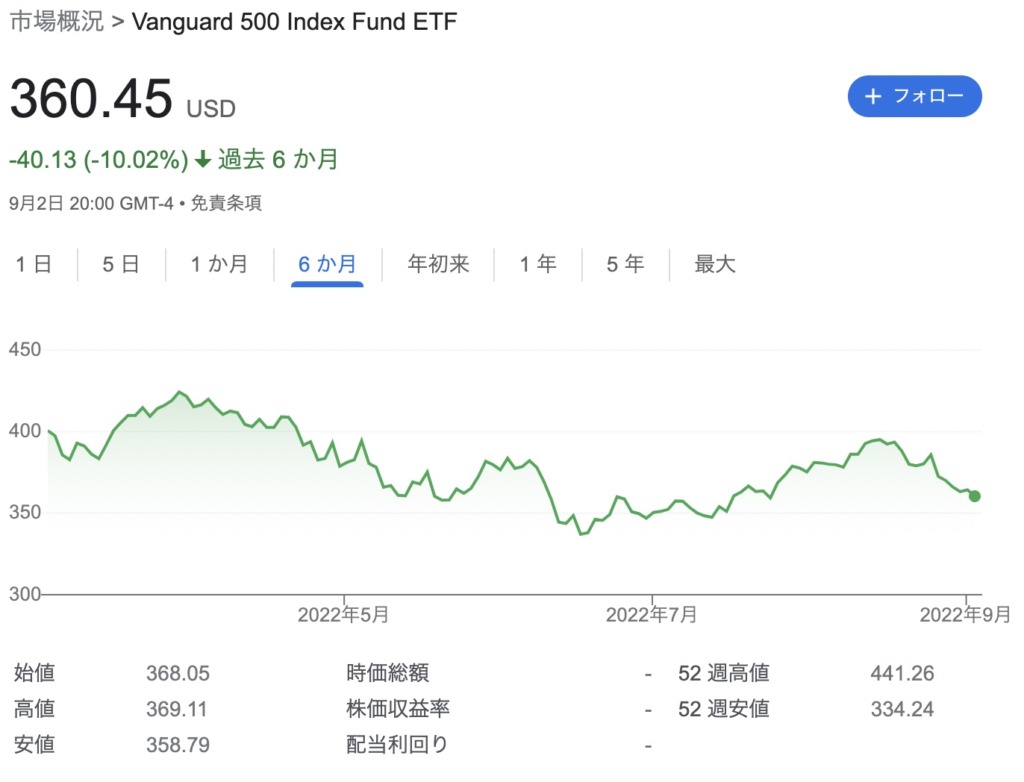Click the 2022年9月 axis label
1024x782 pixels.
tap(965, 615)
